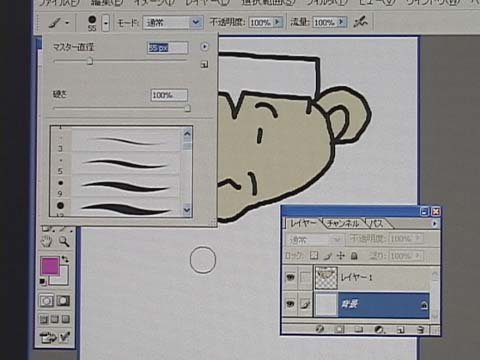Viewport: 480px width, 360px height.
Task: Enable airbrush mode in options bar
Action: [360, 22]
